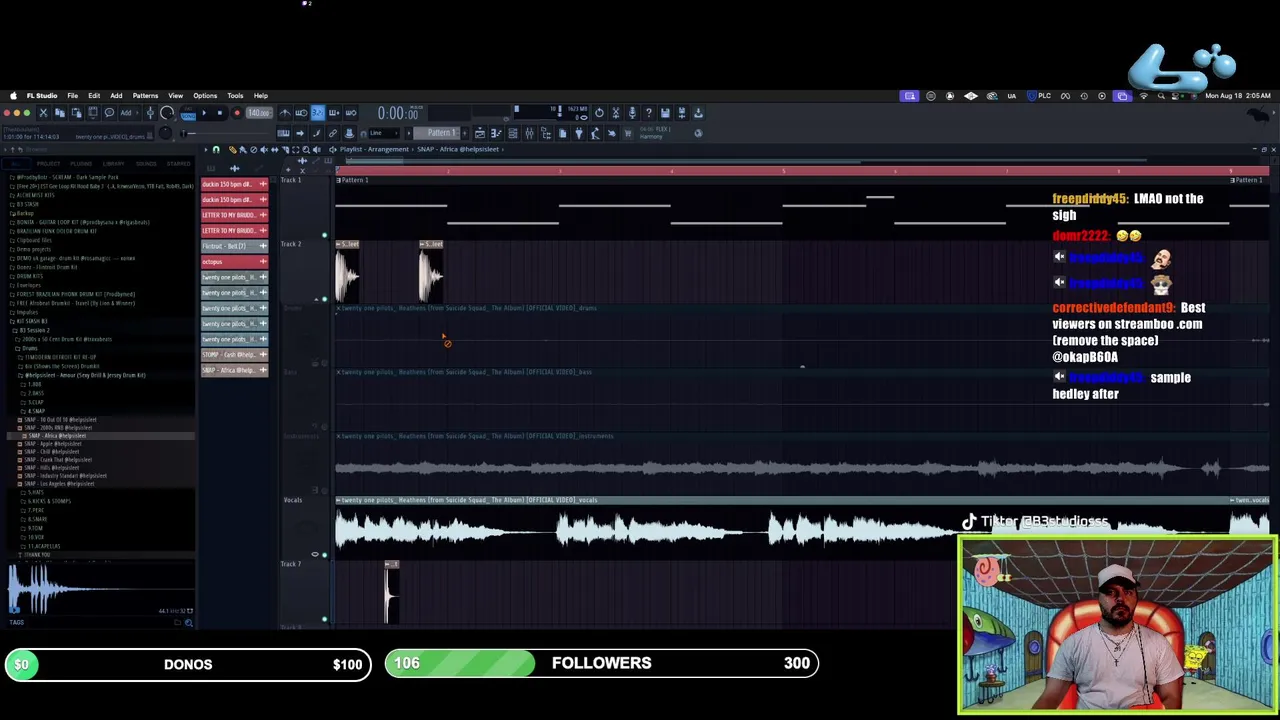Select LETTER TO MY BRUDDA first clip

tap(234, 215)
